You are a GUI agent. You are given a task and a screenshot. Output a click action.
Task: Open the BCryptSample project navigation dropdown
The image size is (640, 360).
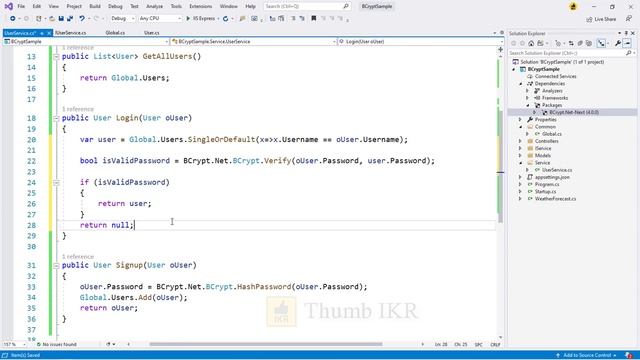click(86, 42)
